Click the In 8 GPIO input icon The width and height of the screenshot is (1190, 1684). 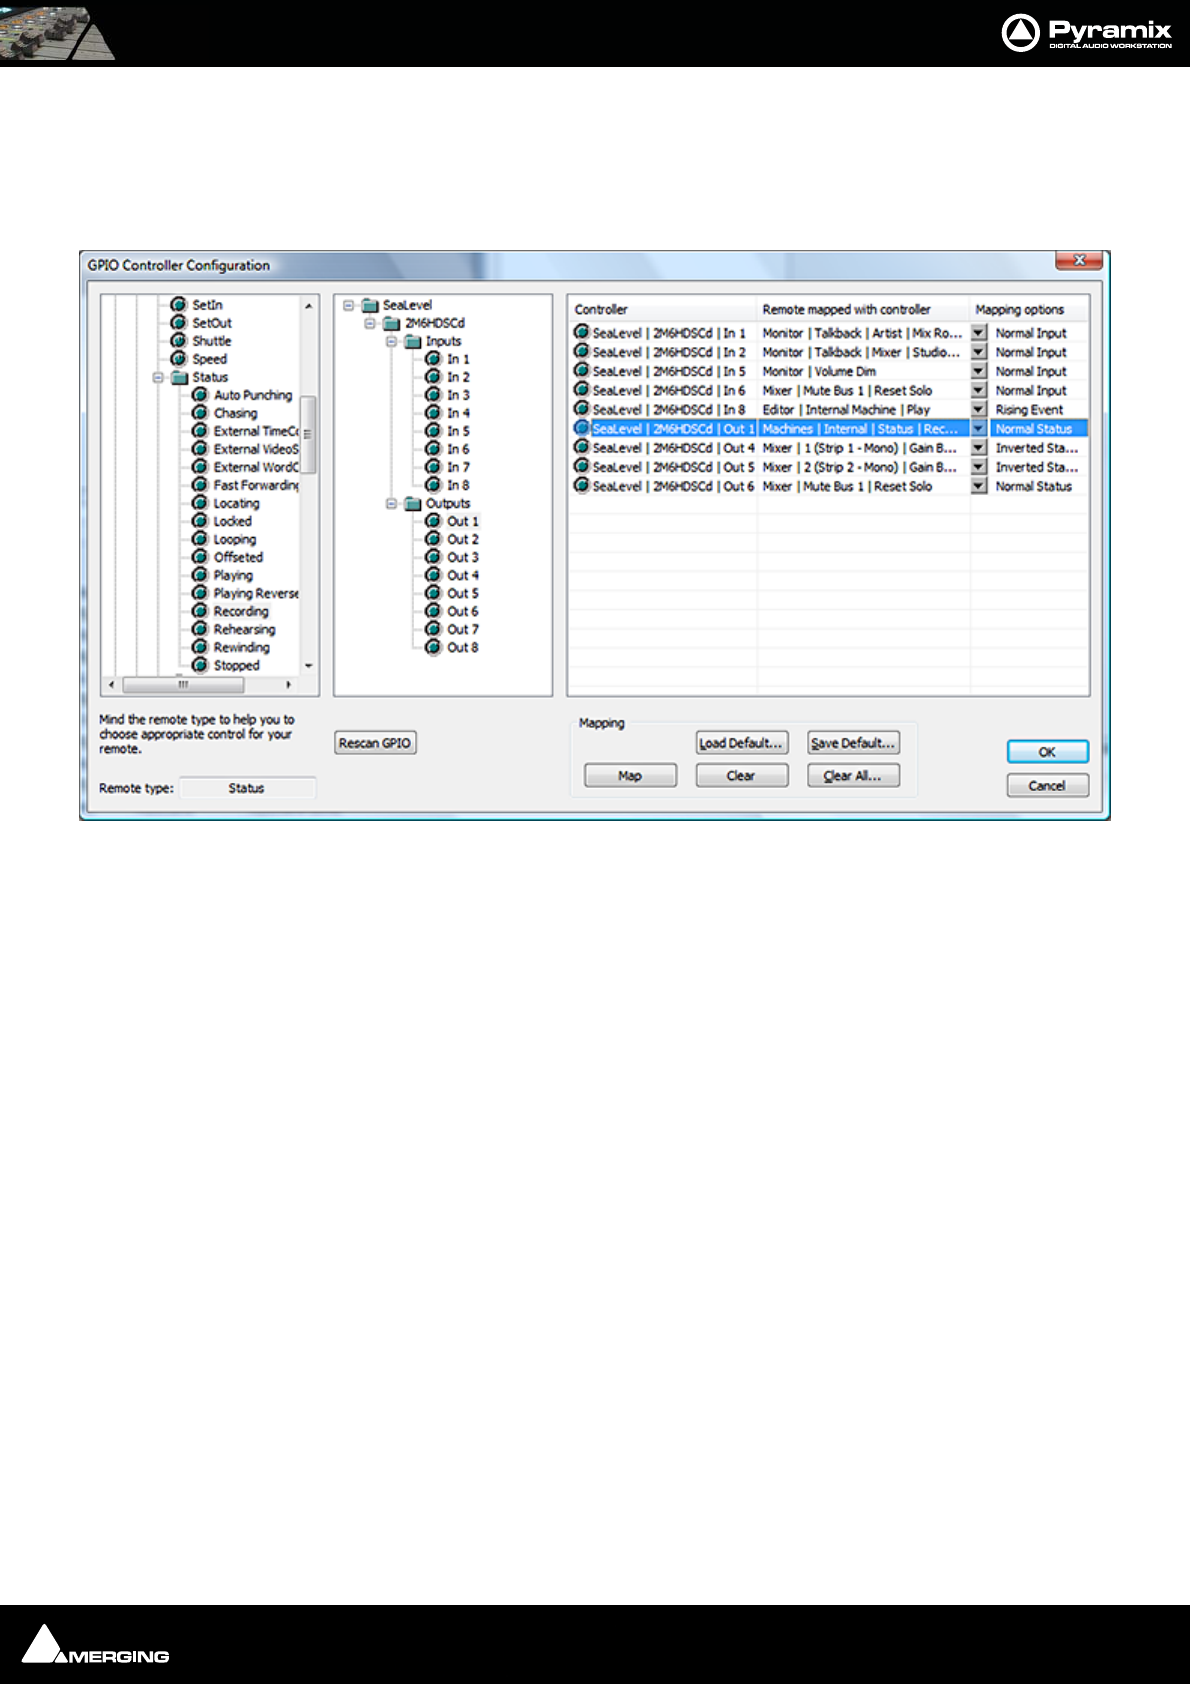coord(433,484)
